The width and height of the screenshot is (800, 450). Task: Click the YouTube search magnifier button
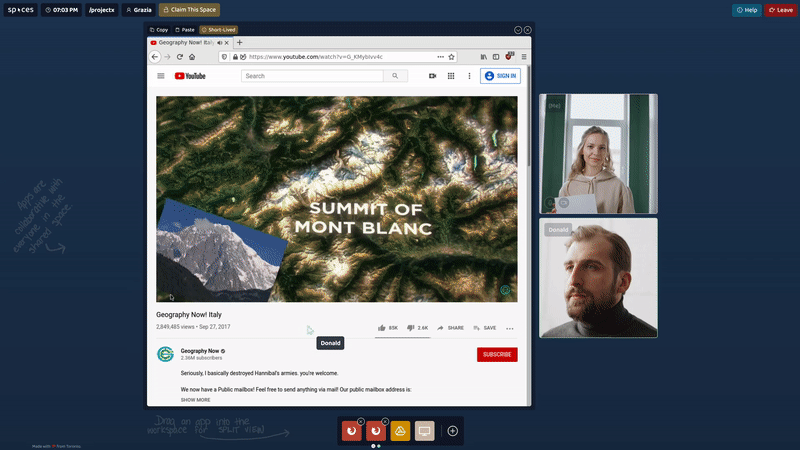pos(395,76)
